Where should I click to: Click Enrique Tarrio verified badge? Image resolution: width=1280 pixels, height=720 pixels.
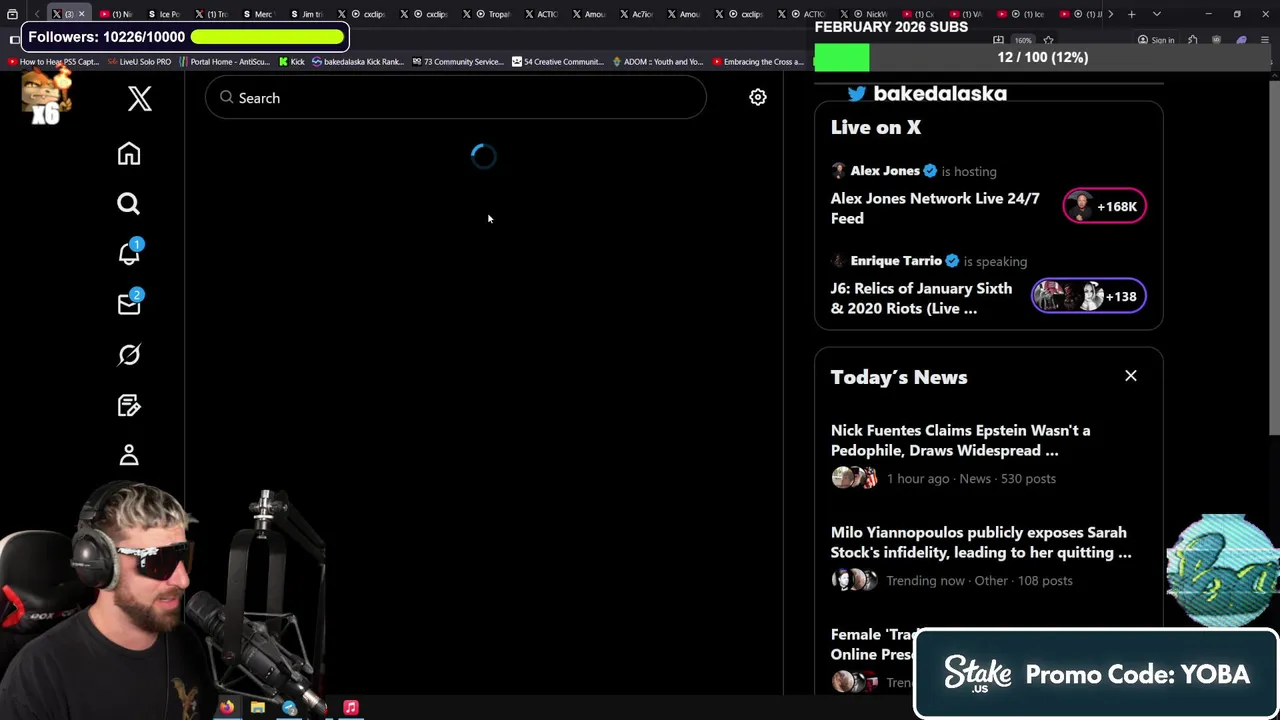(952, 261)
